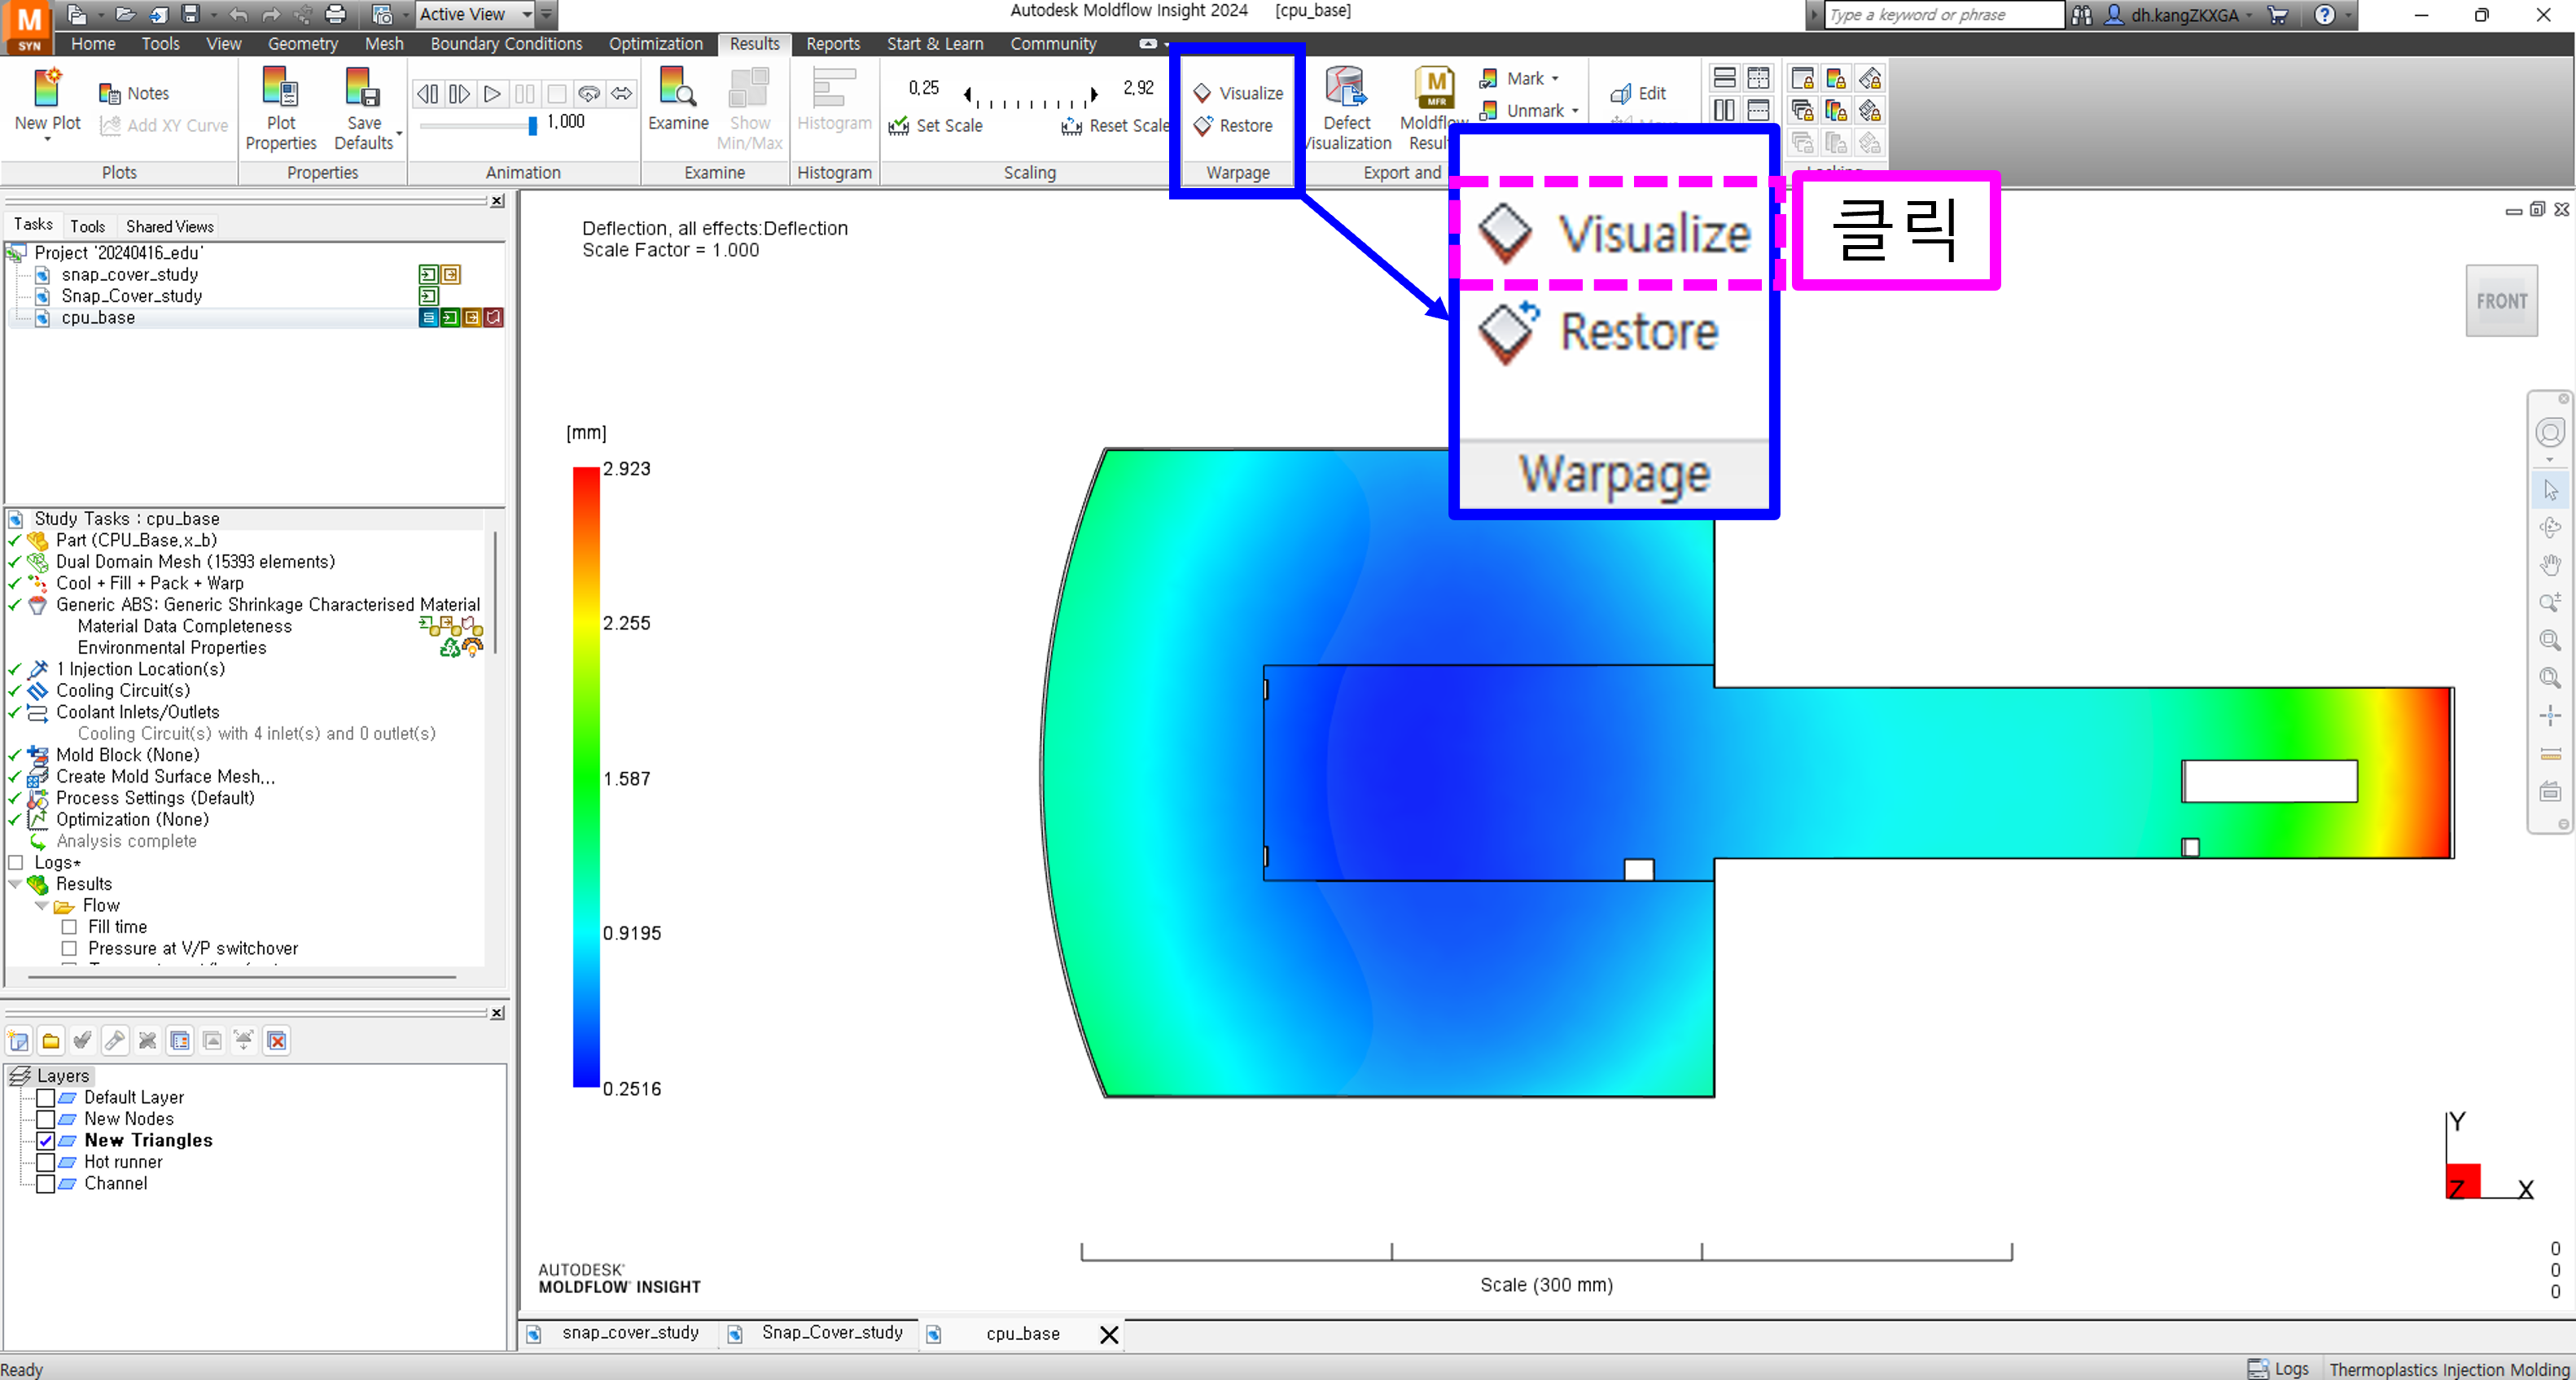Image resolution: width=2576 pixels, height=1380 pixels.
Task: Enable the Hot runner layer checkbox
Action: point(45,1162)
